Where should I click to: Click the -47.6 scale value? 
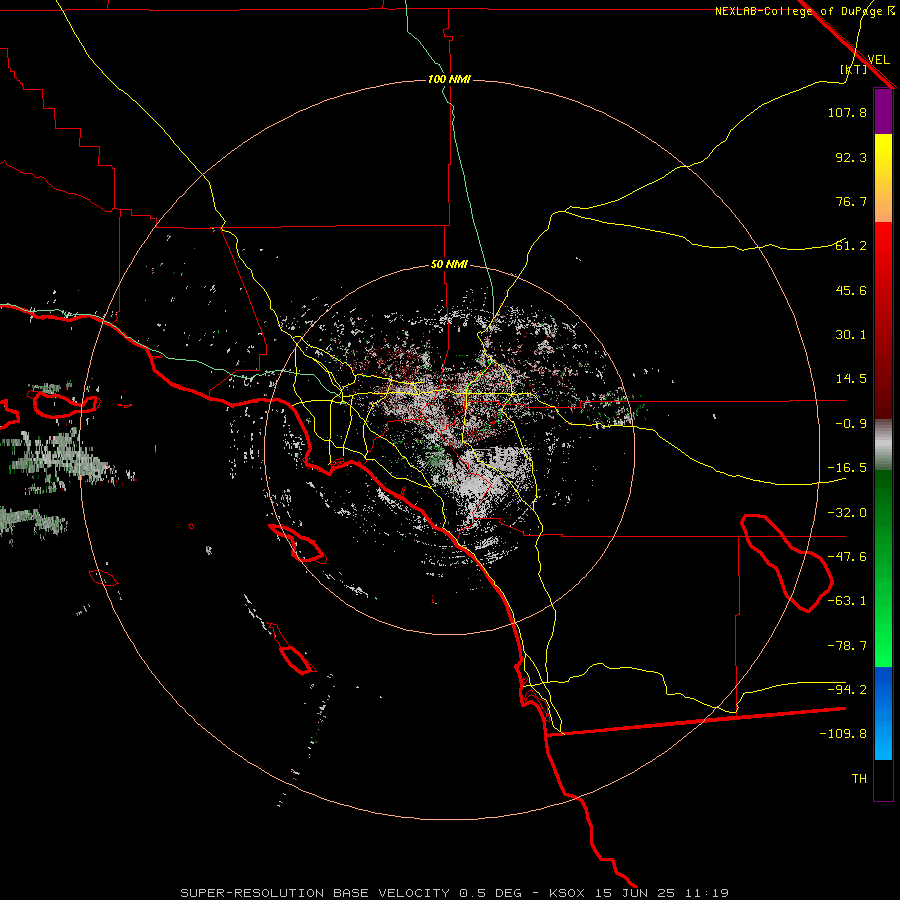click(847, 557)
